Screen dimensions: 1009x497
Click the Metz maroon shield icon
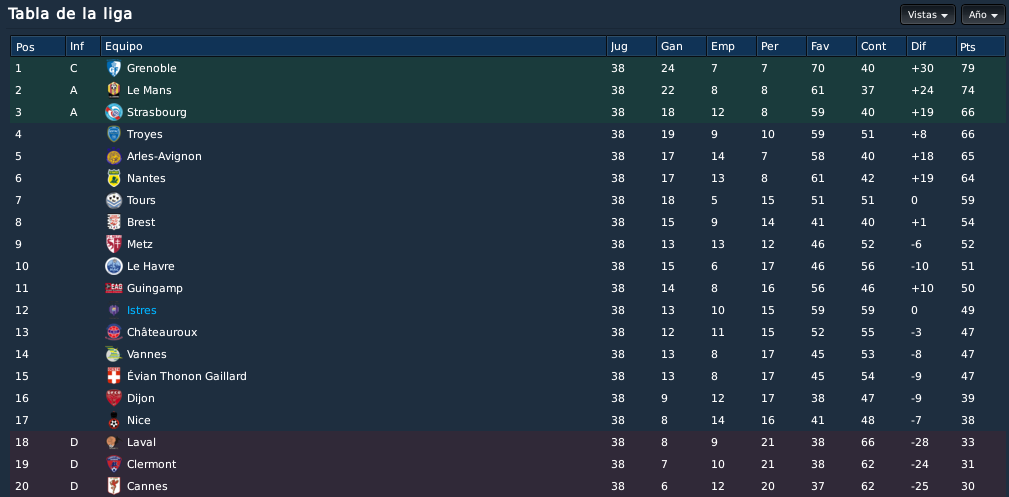coord(114,244)
